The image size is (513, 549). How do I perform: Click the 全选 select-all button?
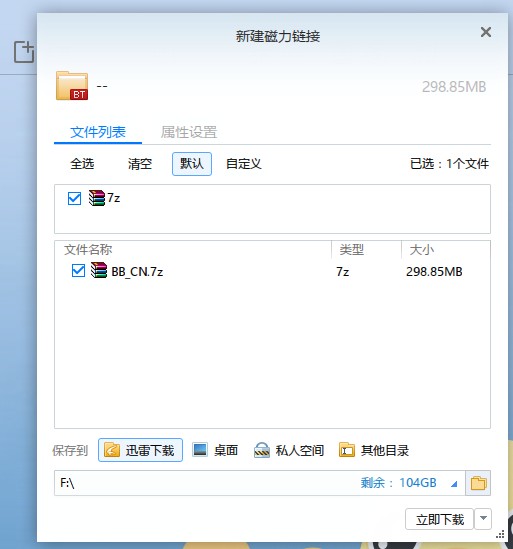click(82, 164)
